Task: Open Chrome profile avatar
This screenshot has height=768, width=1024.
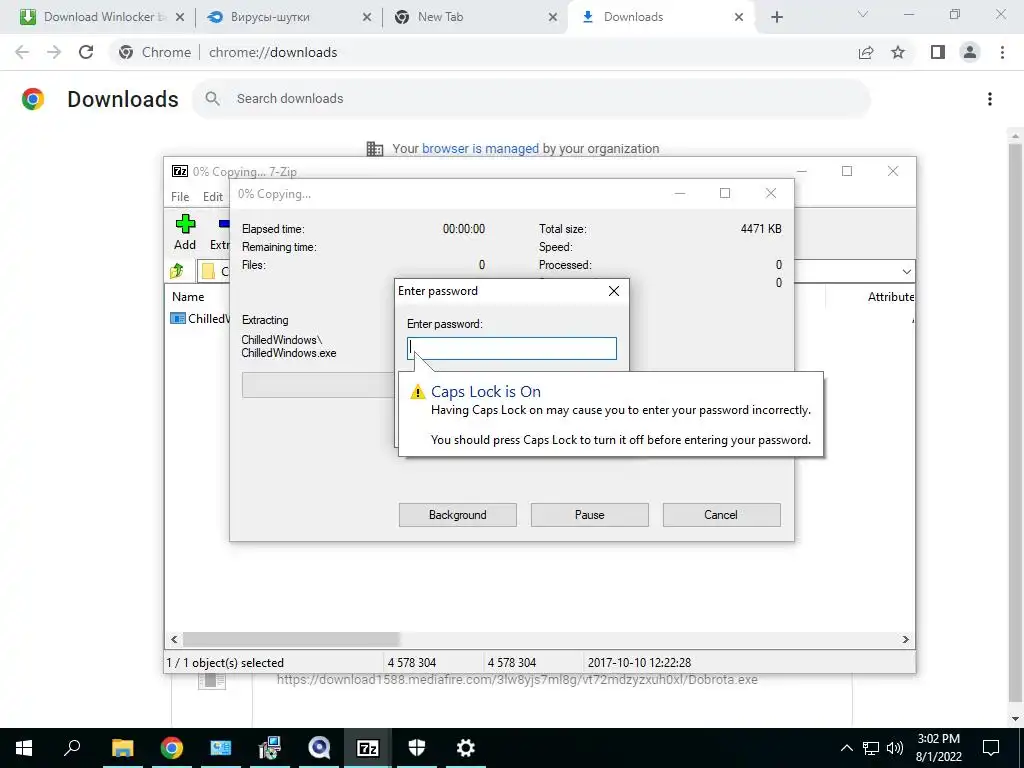Action: pos(970,52)
